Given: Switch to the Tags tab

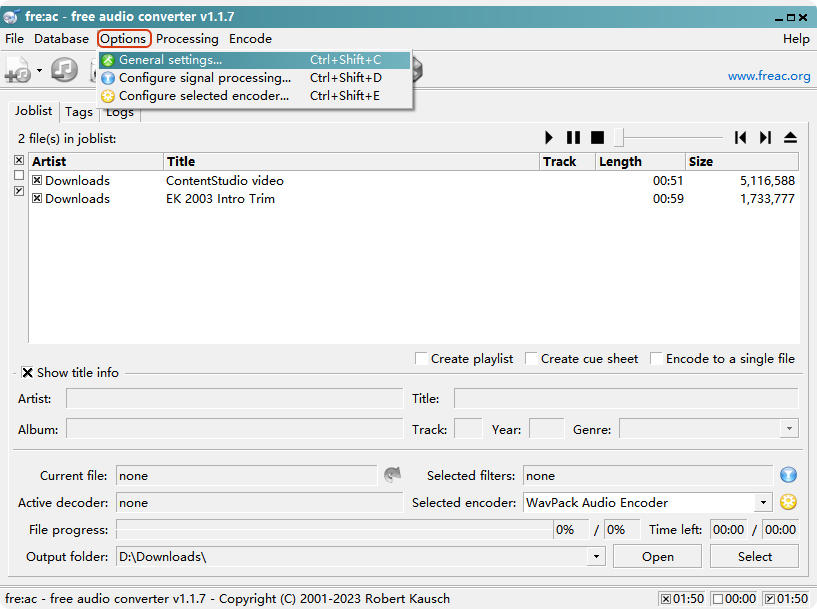Looking at the screenshot, I should [x=79, y=112].
